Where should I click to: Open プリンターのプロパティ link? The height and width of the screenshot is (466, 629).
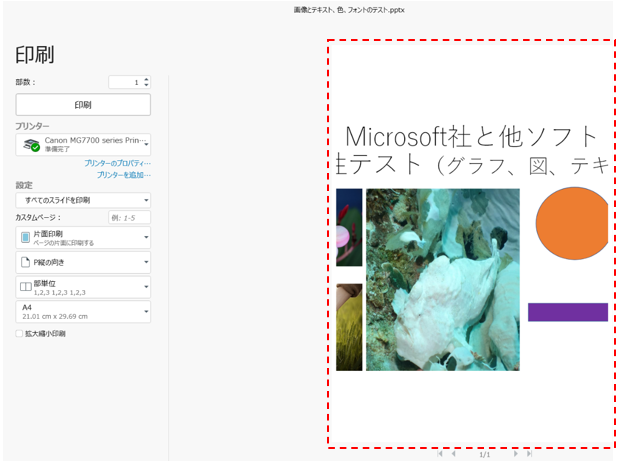tap(118, 163)
